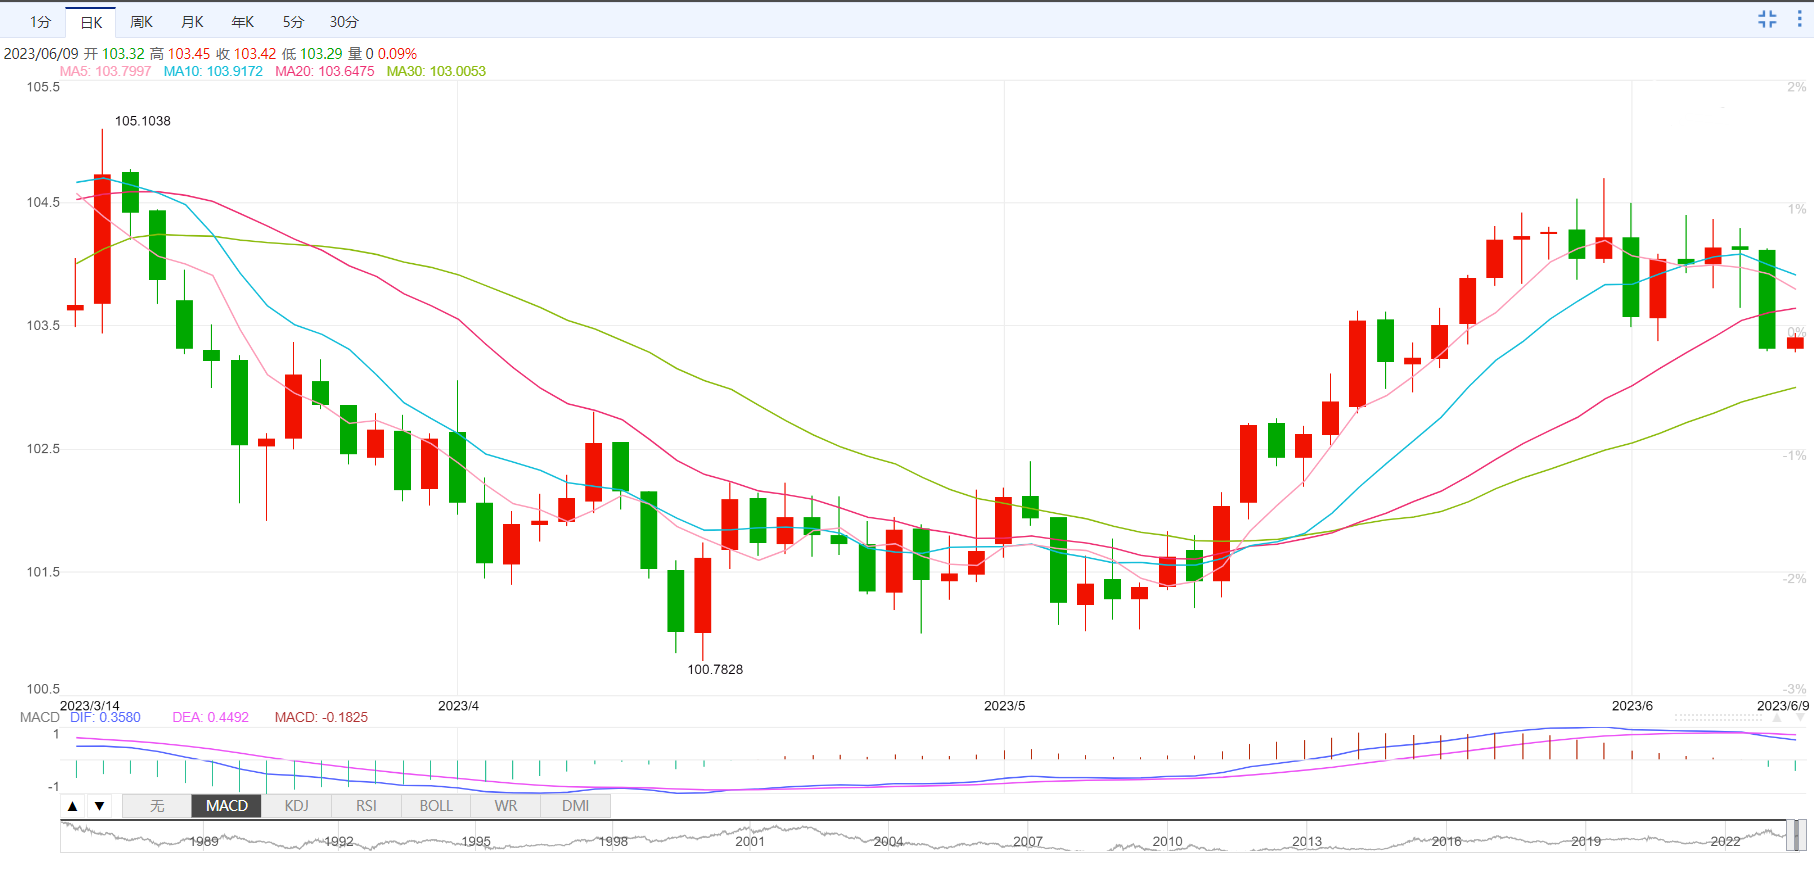1814x885 pixels.
Task: Select the 日K daily candlestick tab
Action: 91,22
